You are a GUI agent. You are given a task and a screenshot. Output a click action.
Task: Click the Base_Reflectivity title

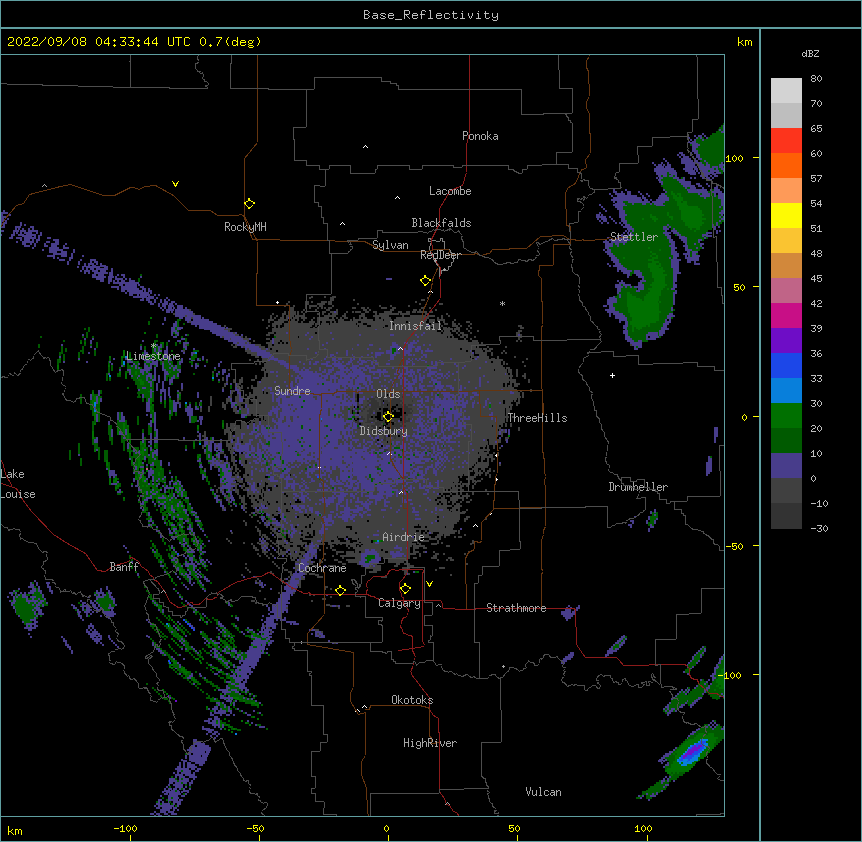click(431, 15)
